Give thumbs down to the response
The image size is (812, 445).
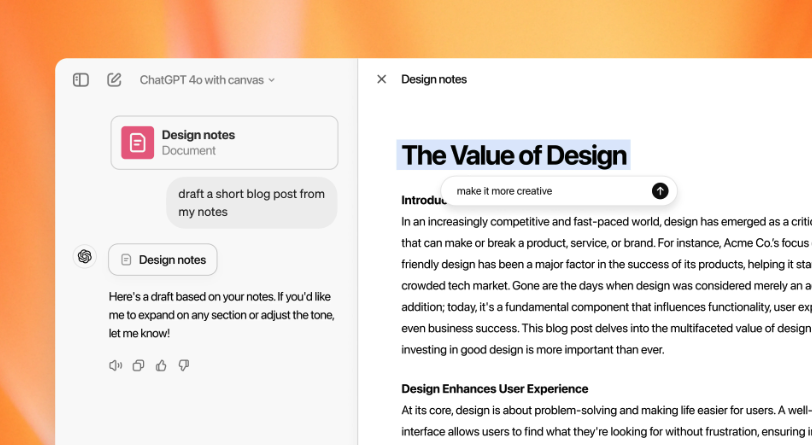coord(184,366)
